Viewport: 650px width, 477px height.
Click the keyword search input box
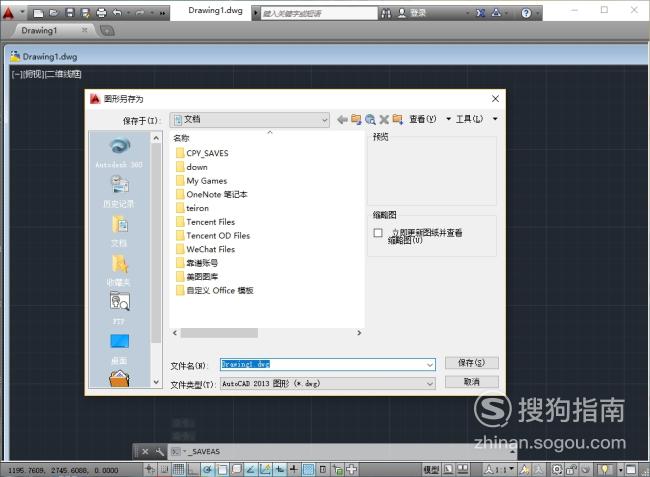click(319, 13)
